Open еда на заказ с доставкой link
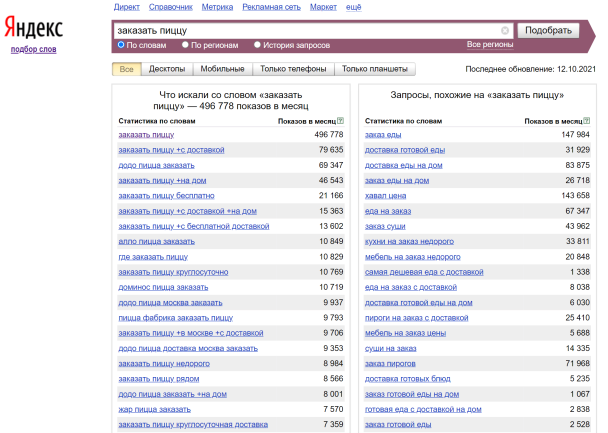 [411, 287]
